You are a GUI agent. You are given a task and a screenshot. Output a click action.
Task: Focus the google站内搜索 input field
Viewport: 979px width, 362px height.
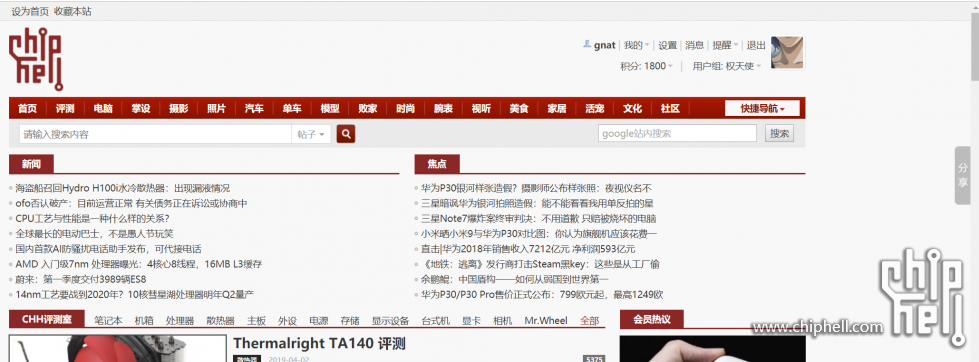point(677,134)
